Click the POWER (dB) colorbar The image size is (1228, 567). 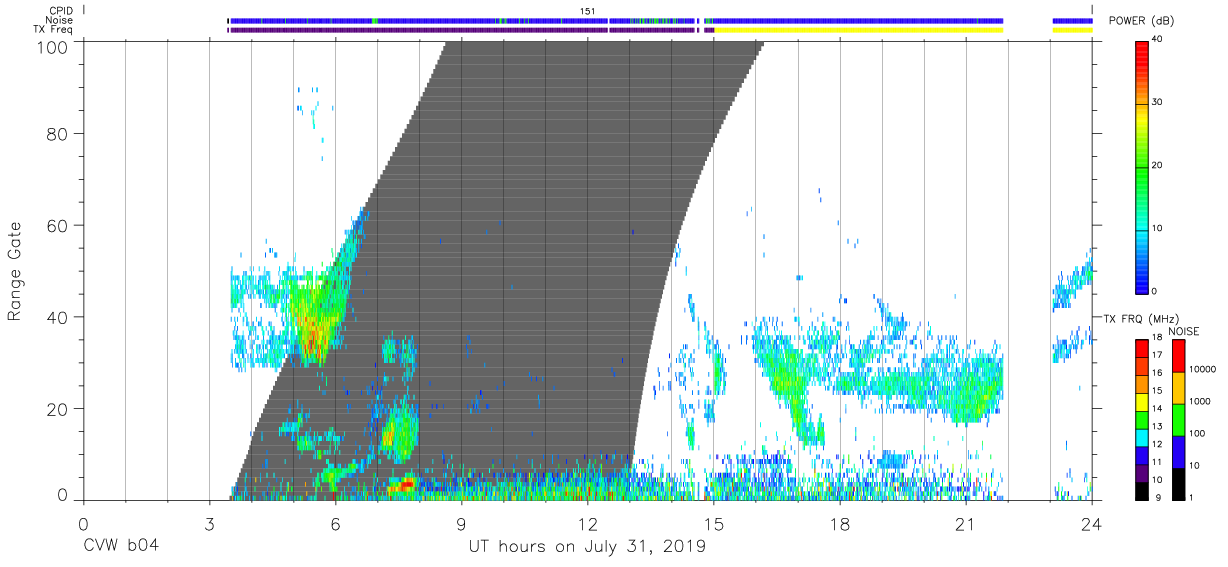(1142, 166)
